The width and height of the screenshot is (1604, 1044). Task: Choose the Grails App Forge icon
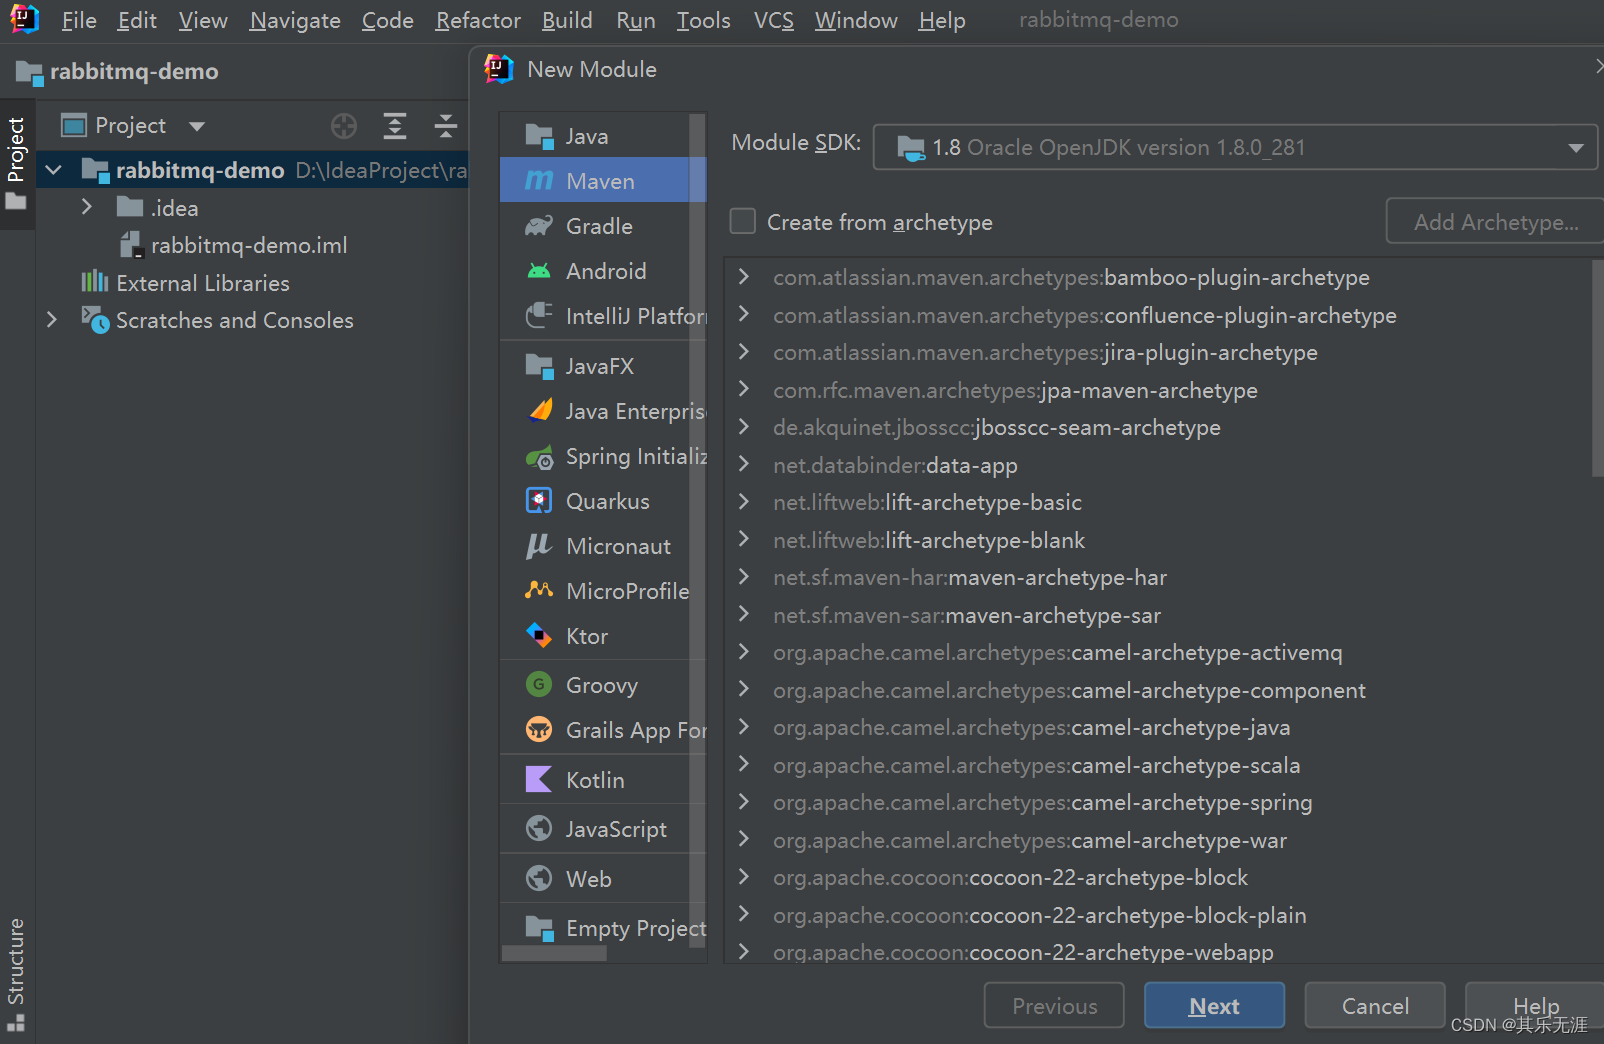pos(539,730)
